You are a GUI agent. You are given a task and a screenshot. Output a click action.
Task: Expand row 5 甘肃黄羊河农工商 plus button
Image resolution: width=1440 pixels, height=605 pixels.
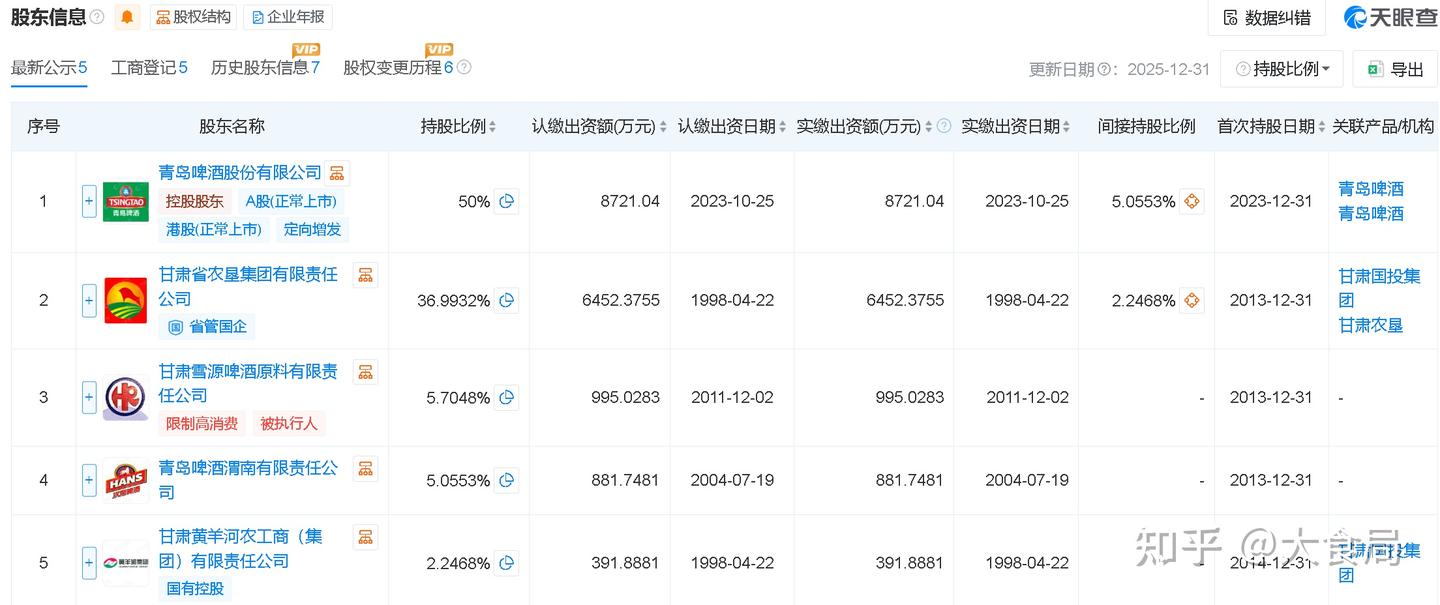pyautogui.click(x=89, y=563)
